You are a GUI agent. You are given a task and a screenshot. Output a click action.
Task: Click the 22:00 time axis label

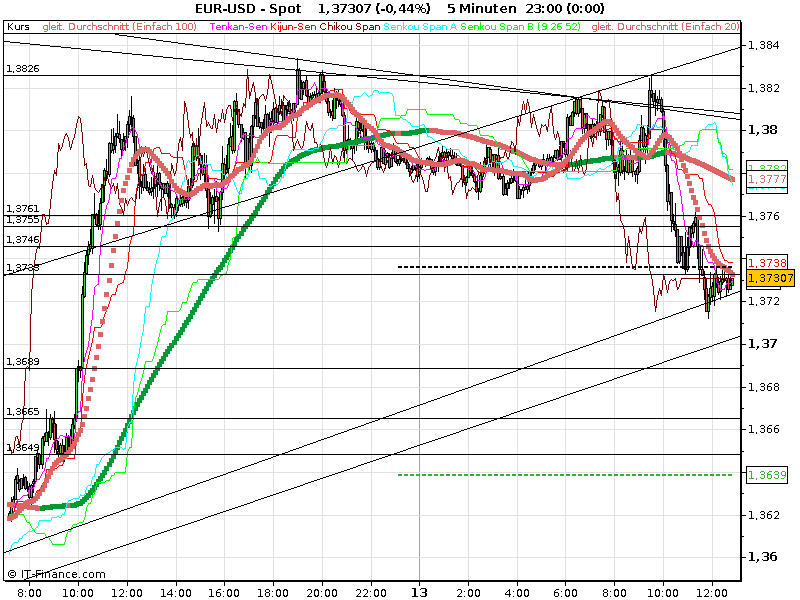pyautogui.click(x=370, y=593)
